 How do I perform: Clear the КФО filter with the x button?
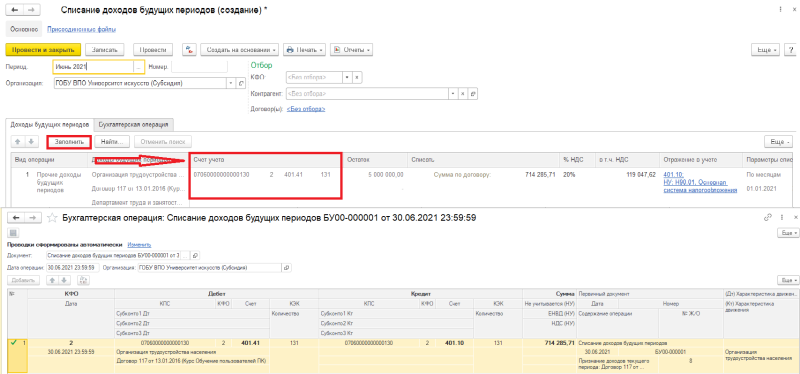tap(357, 78)
